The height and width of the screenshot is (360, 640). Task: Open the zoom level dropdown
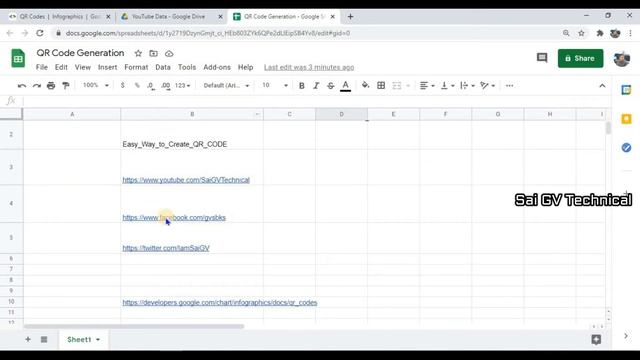click(96, 85)
